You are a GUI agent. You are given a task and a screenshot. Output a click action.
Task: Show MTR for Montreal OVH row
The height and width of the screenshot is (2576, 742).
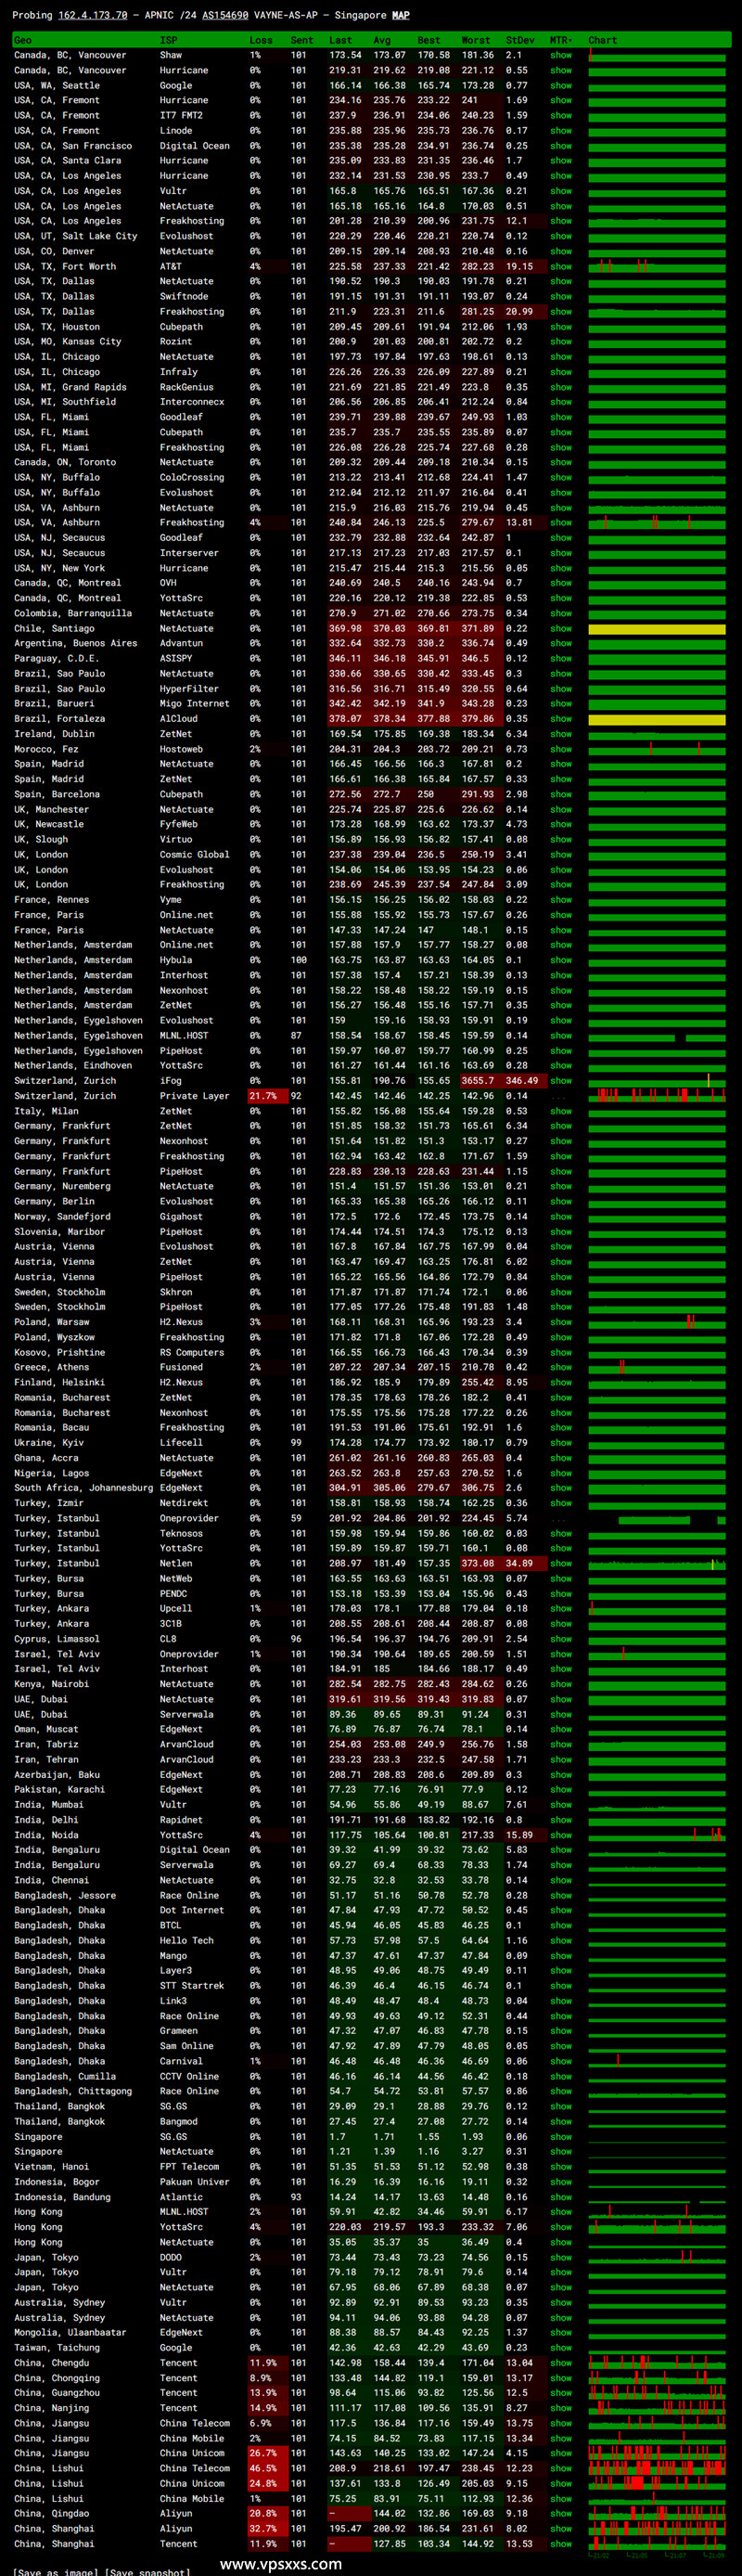point(561,583)
